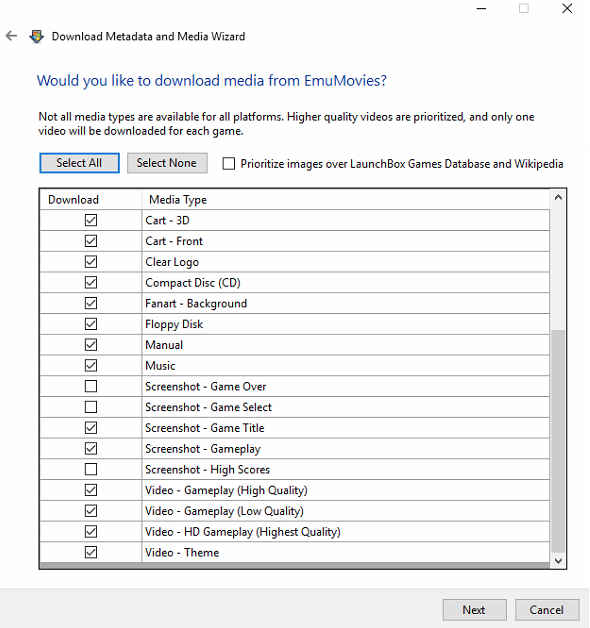The height and width of the screenshot is (628, 590).
Task: Check Screenshot - Game Over checkbox
Action: tap(91, 386)
